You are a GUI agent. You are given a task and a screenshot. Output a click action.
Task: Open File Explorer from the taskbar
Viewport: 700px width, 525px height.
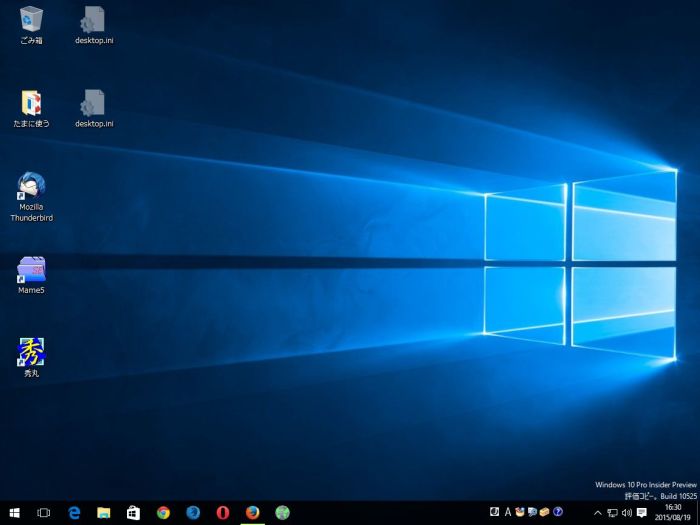pyautogui.click(x=103, y=512)
